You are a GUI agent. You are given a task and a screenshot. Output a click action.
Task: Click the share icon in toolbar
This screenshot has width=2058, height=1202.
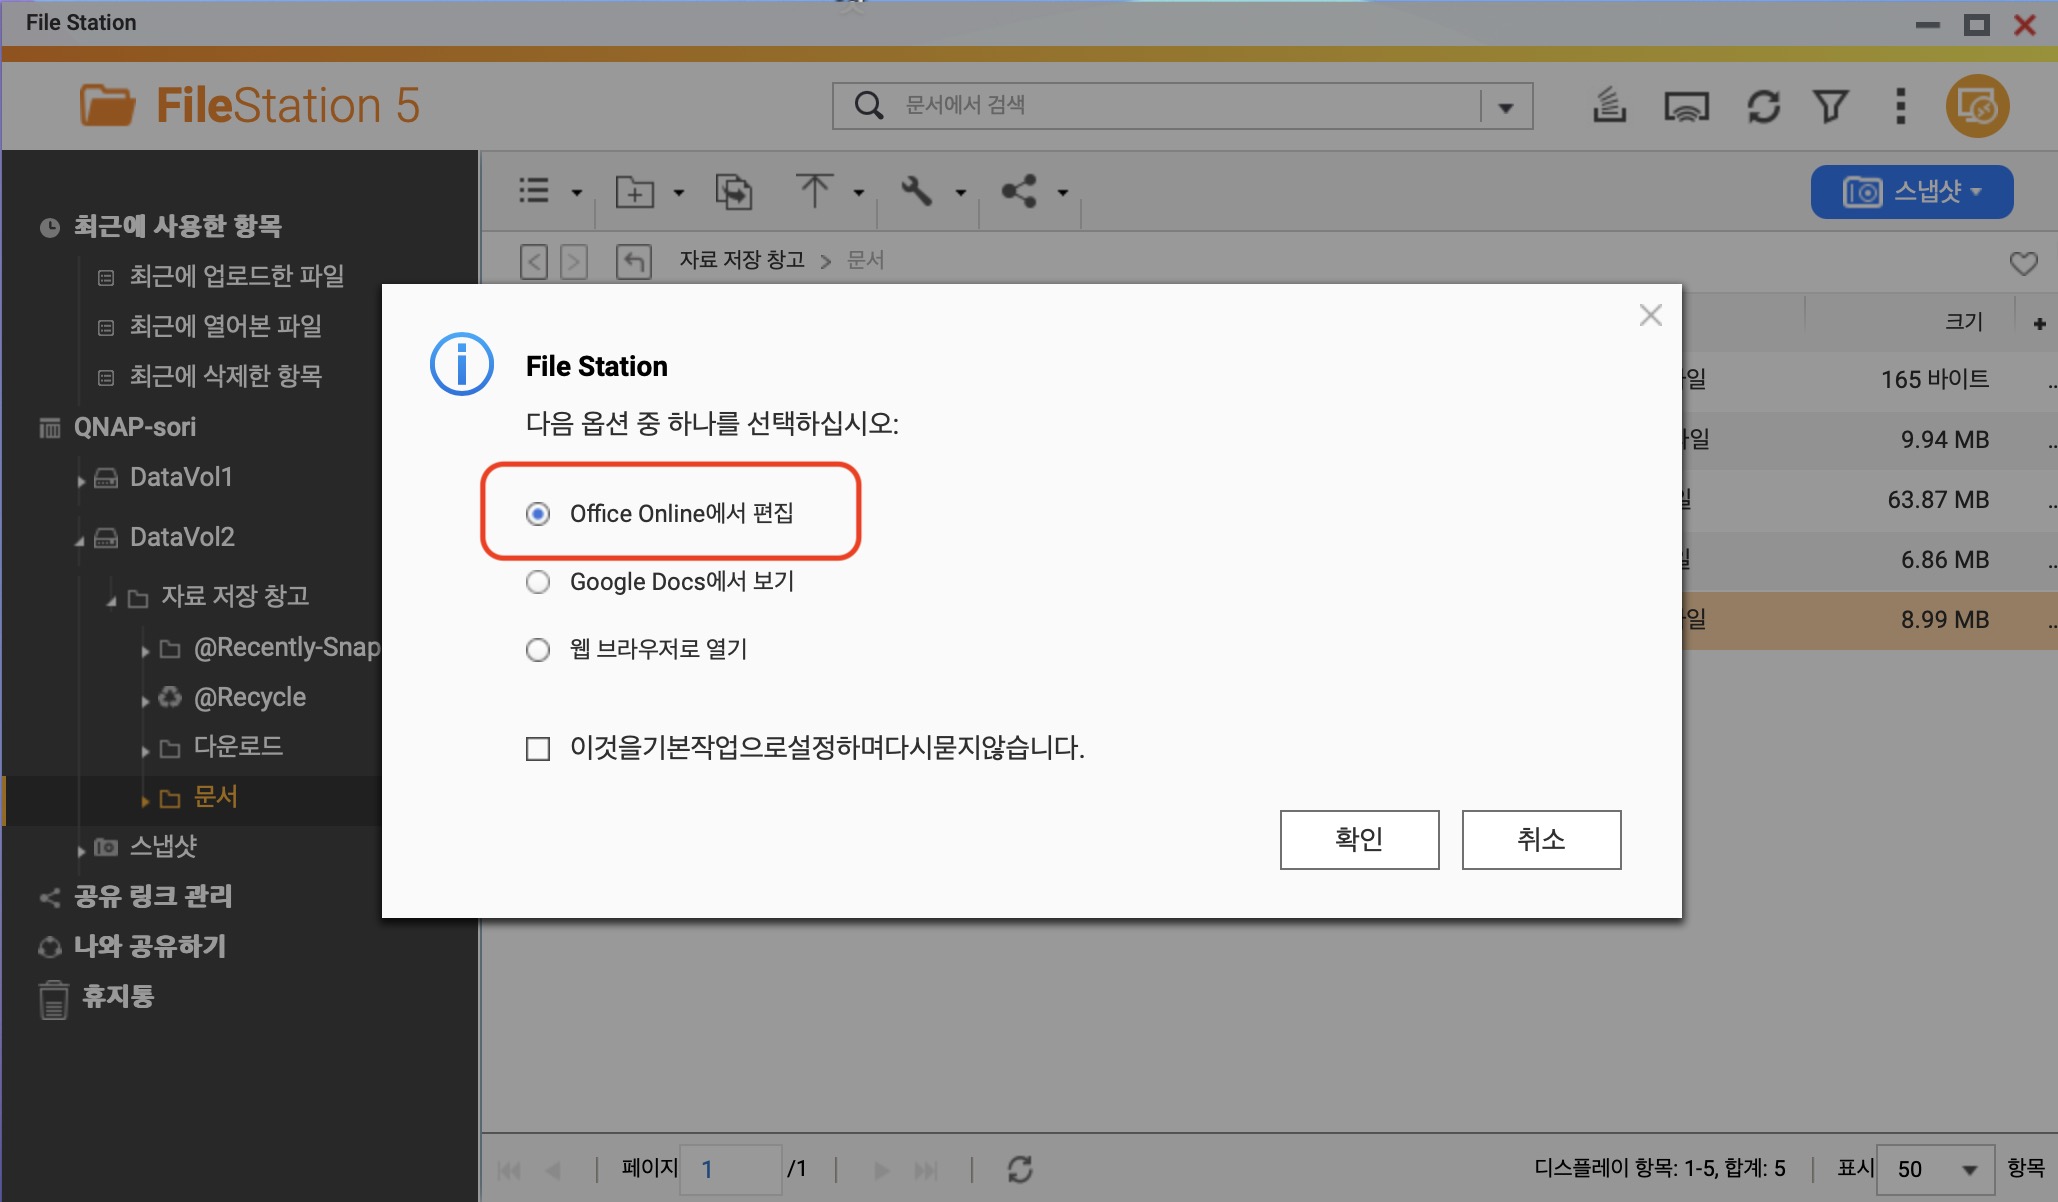click(x=1019, y=191)
